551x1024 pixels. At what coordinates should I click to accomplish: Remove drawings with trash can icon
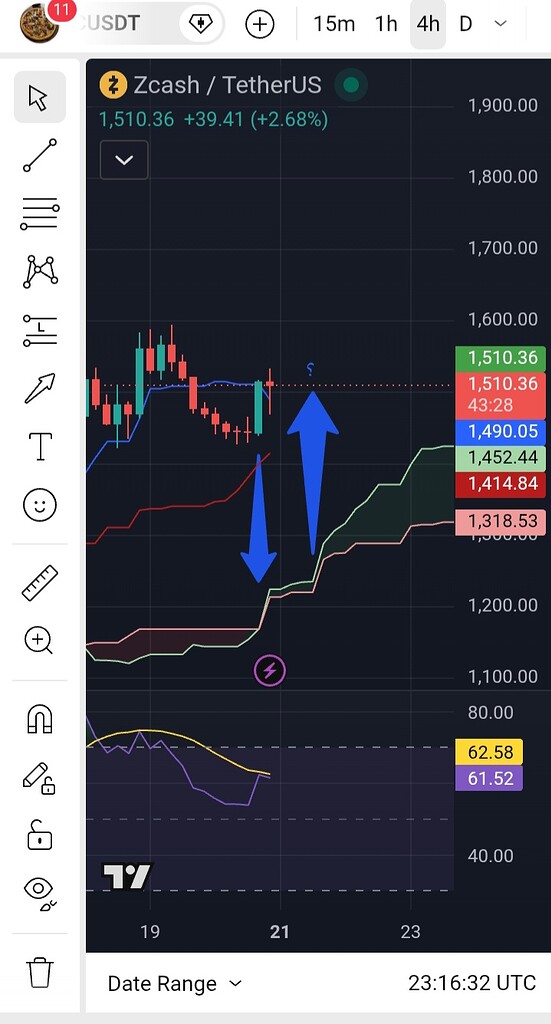click(x=40, y=972)
